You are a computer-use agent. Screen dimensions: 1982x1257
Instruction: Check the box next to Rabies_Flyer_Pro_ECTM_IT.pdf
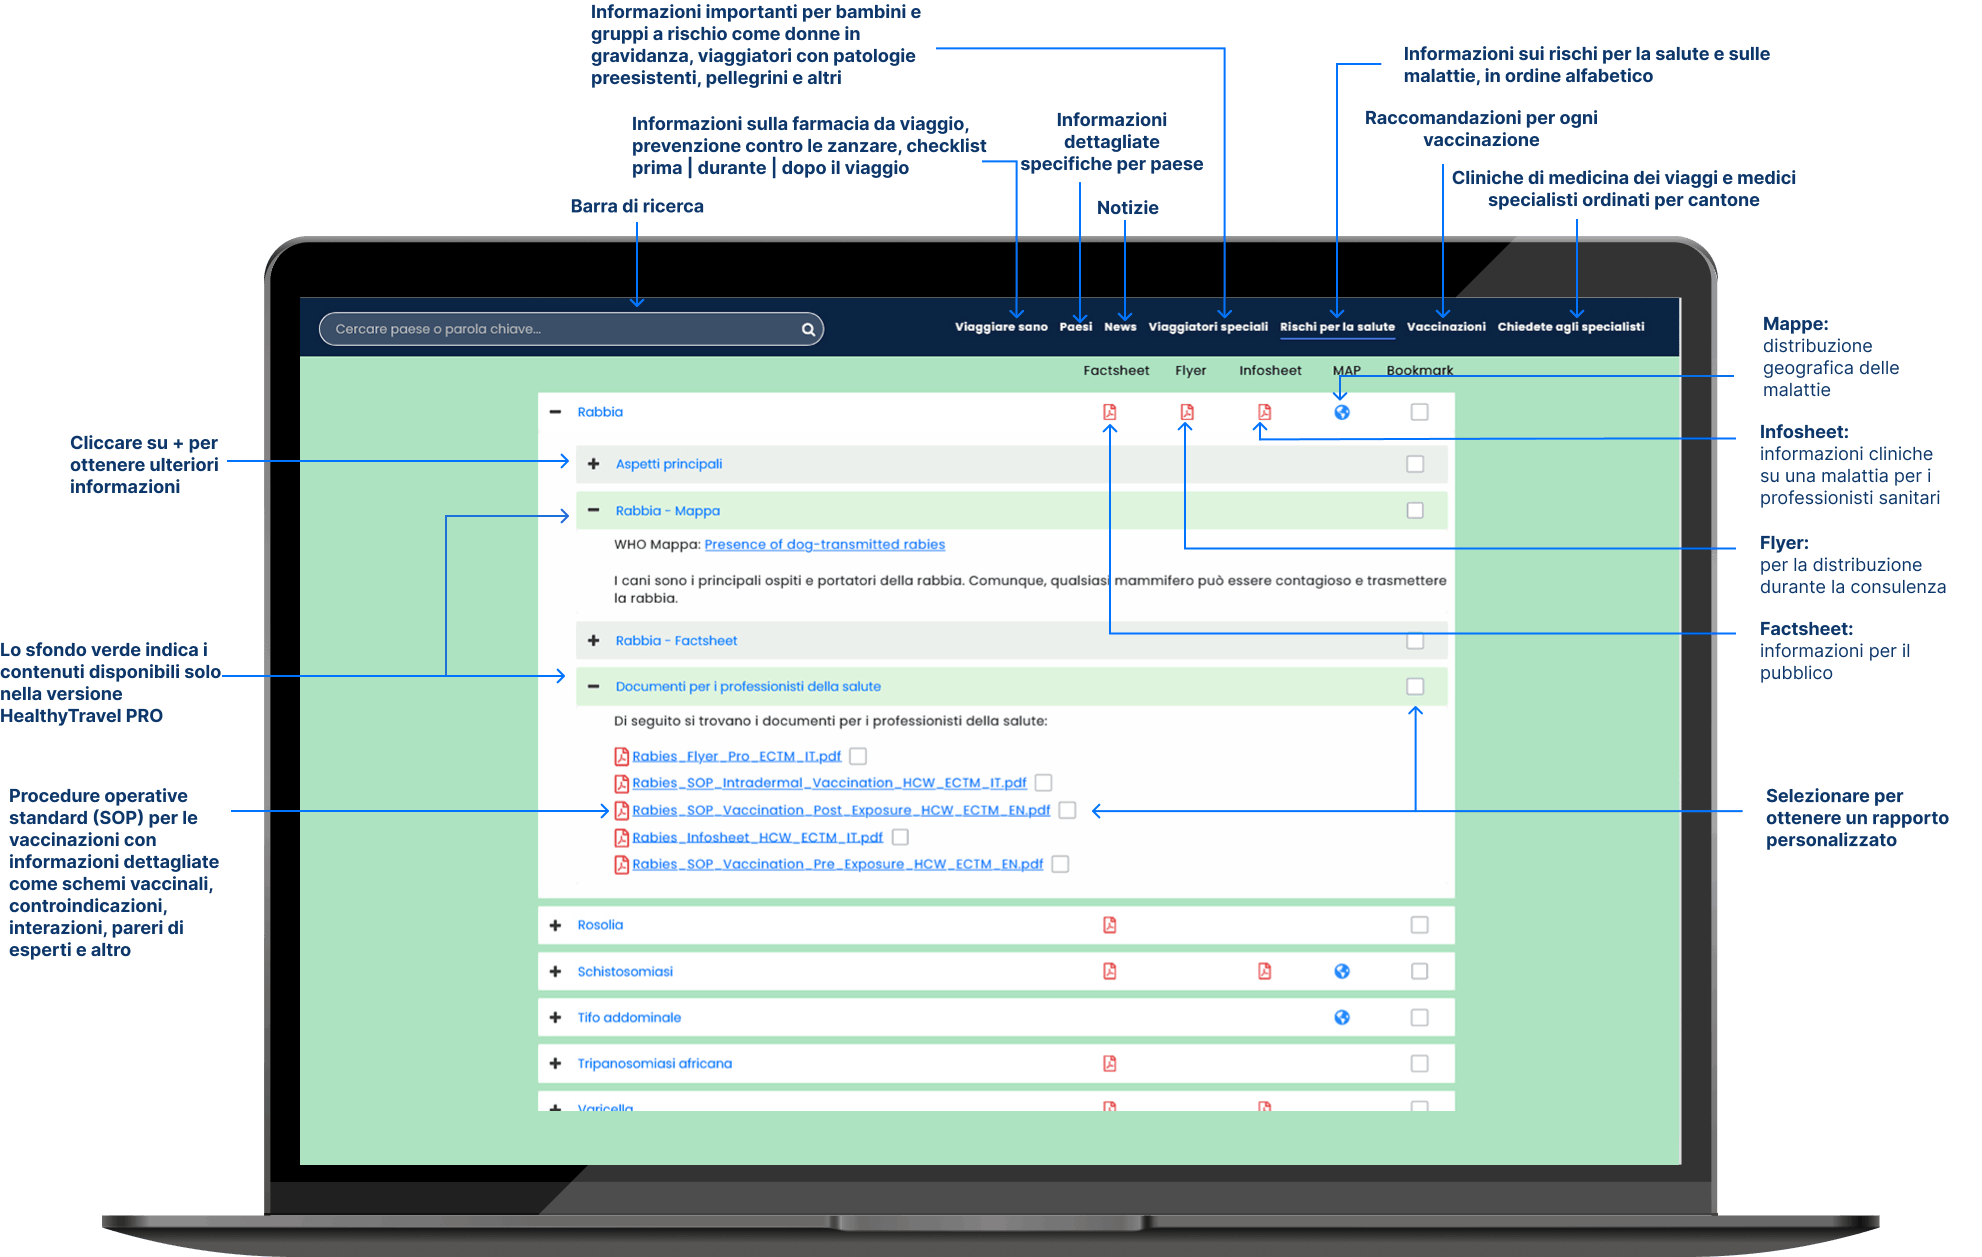click(858, 756)
